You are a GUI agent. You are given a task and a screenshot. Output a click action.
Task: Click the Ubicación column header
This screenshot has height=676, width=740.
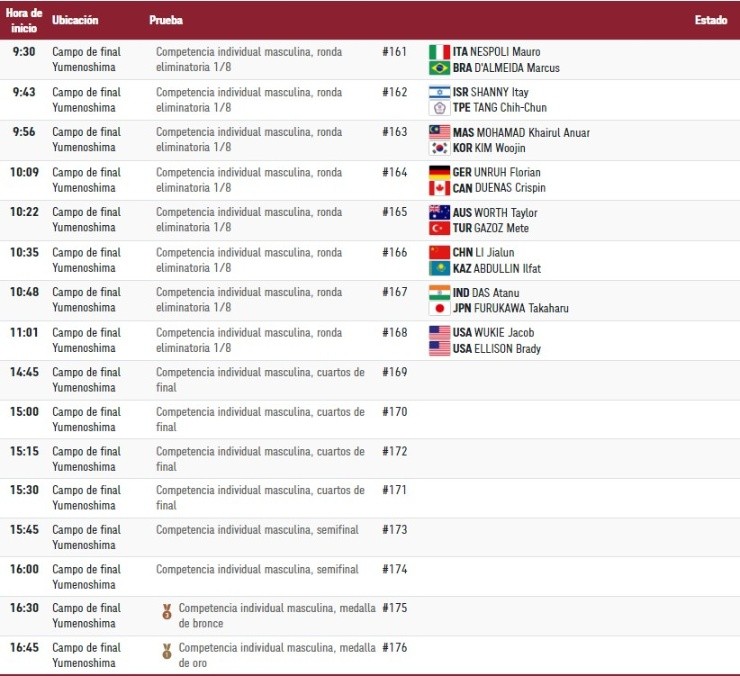(75, 20)
